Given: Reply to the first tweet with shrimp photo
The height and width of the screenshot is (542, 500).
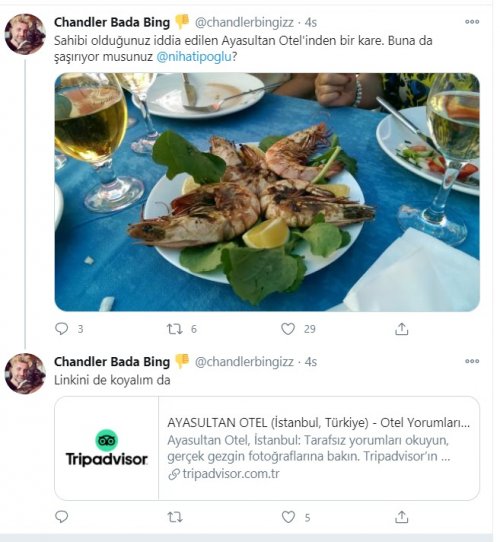Looking at the screenshot, I should click(62, 328).
